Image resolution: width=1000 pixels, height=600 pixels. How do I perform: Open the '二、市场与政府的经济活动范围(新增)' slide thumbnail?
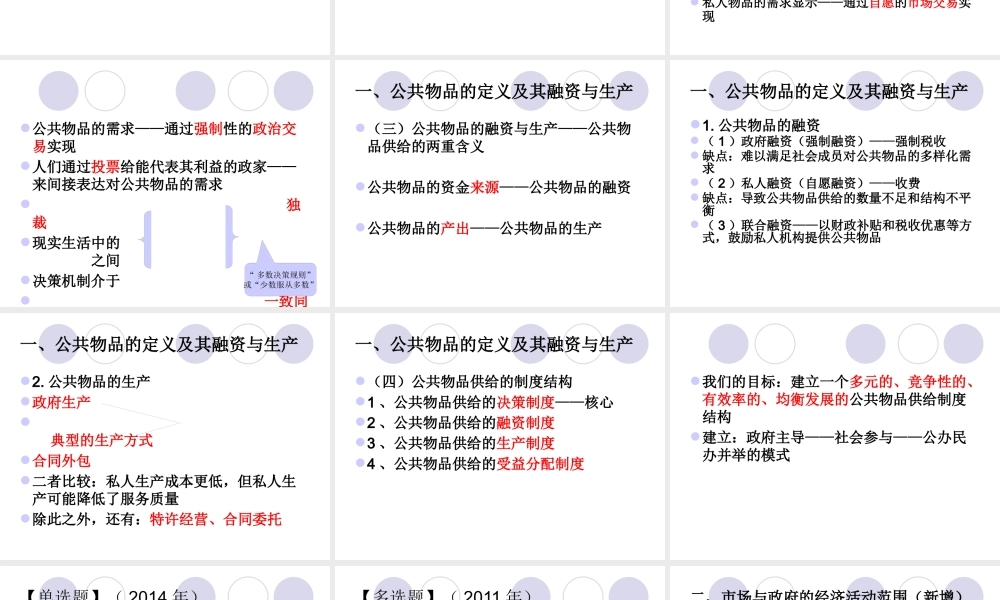click(x=835, y=583)
